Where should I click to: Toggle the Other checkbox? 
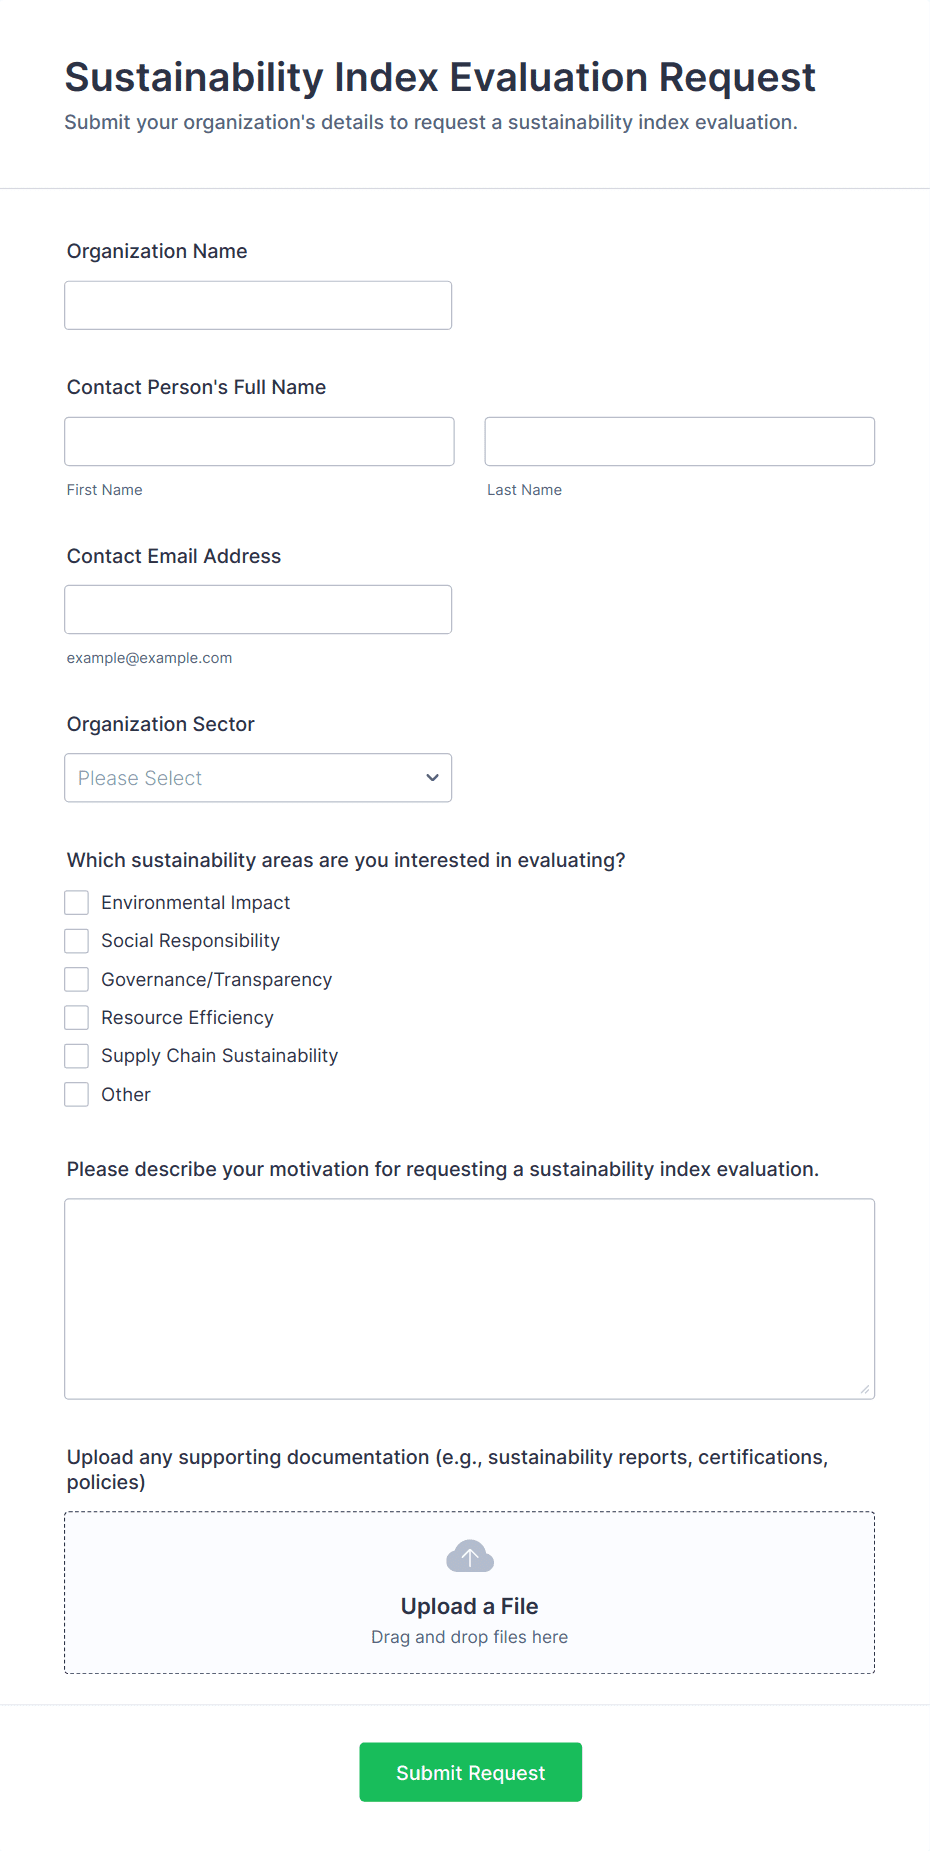coord(77,1095)
